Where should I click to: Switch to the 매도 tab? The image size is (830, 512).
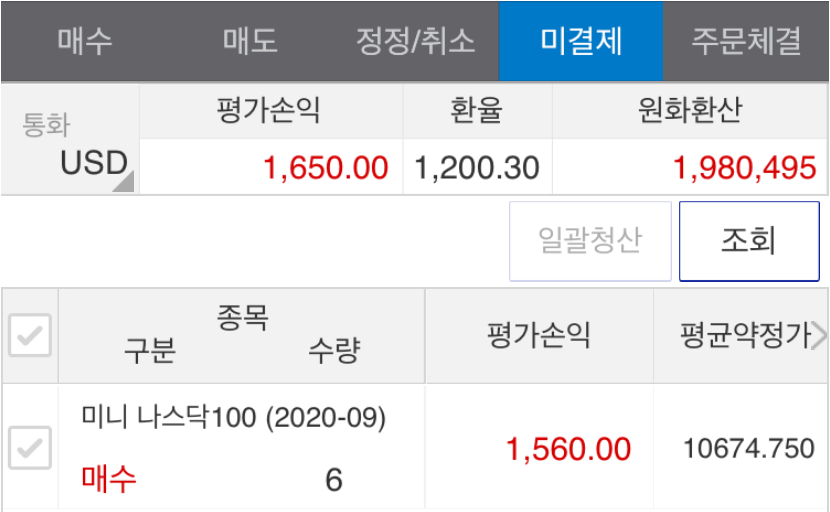pos(250,41)
